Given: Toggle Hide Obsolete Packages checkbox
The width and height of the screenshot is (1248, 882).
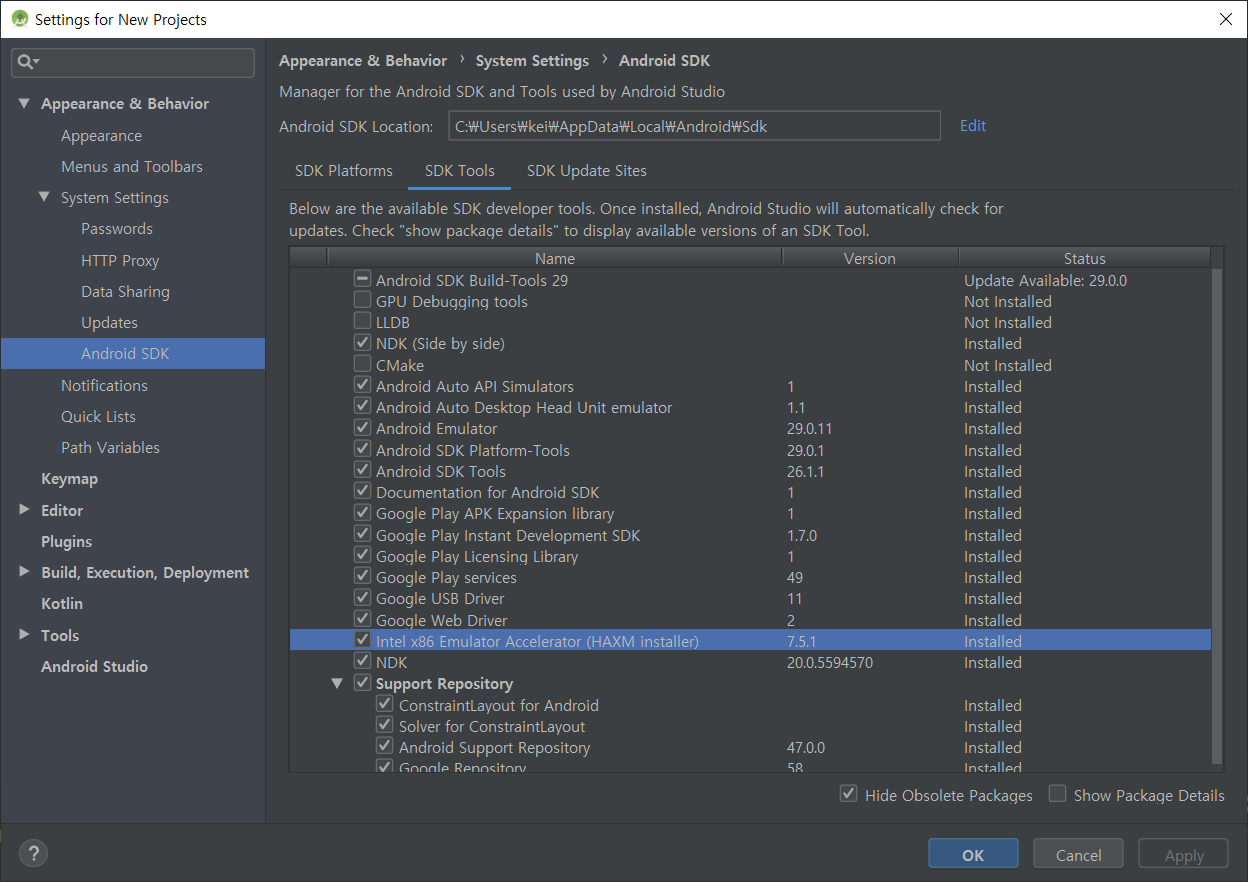Looking at the screenshot, I should (849, 794).
